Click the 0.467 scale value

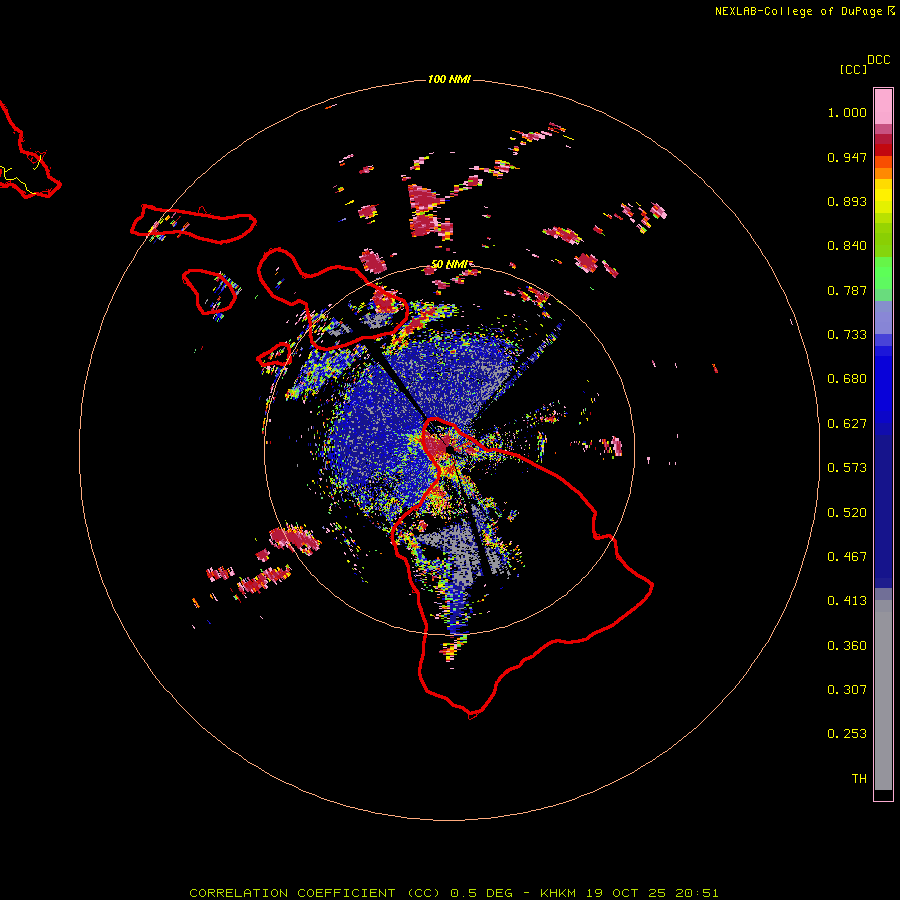[847, 557]
